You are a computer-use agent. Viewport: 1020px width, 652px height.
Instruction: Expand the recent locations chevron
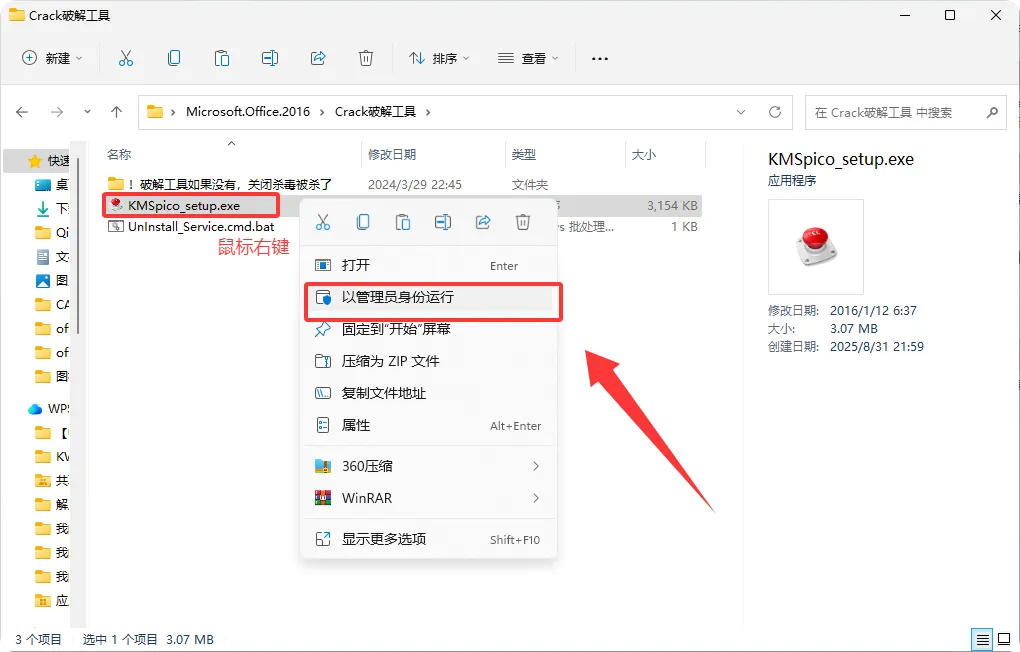pyautogui.click(x=87, y=112)
